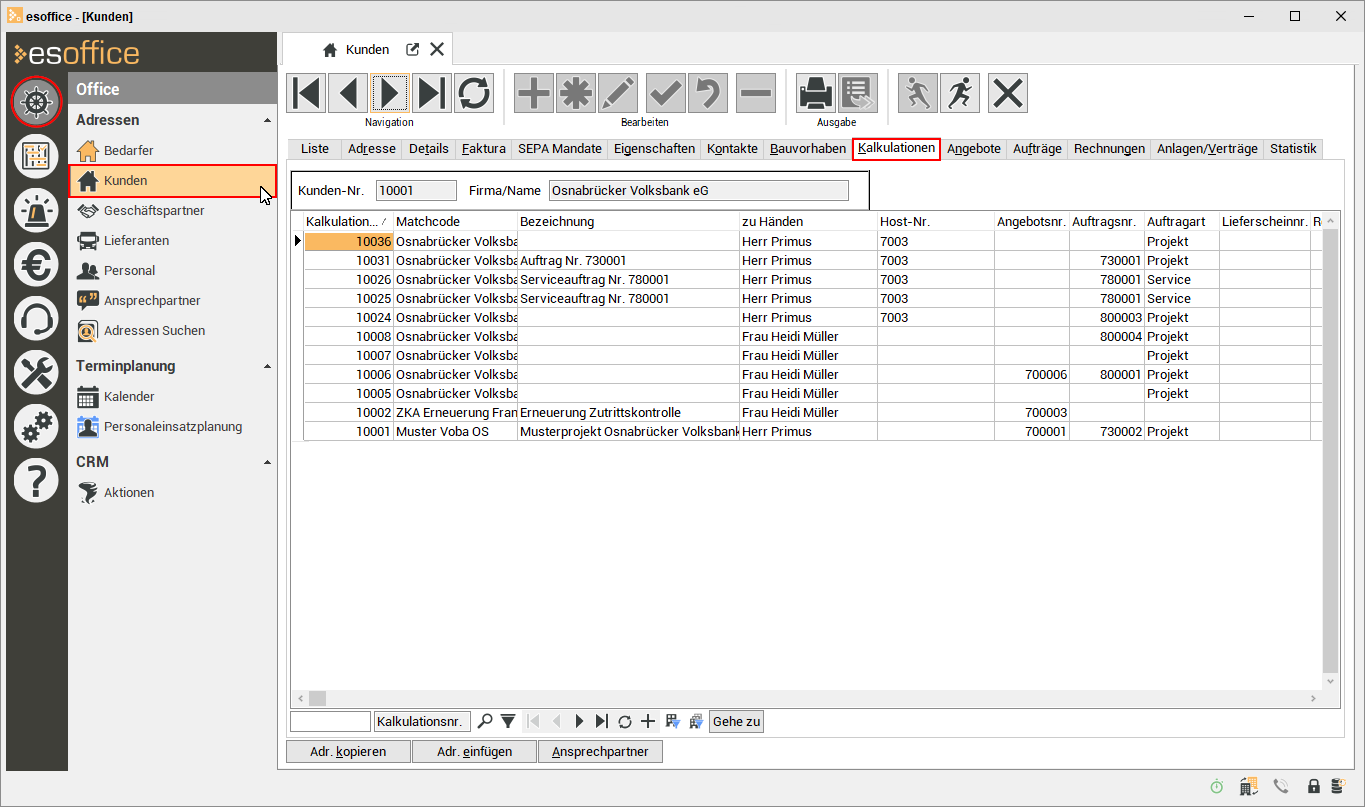Click the asterisk copy-record icon in Bearbeiten

[x=576, y=93]
